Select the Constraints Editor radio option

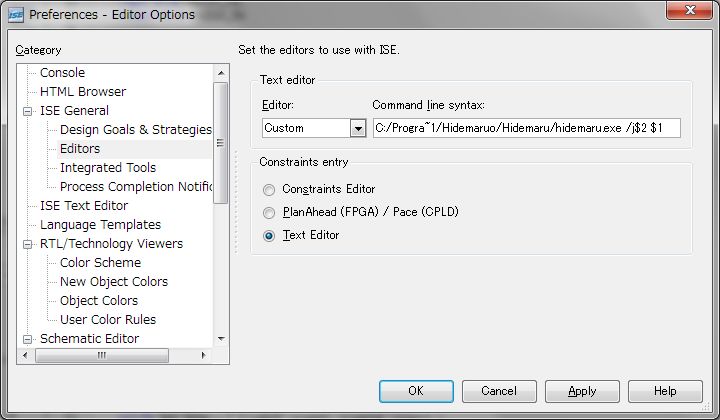pos(267,189)
